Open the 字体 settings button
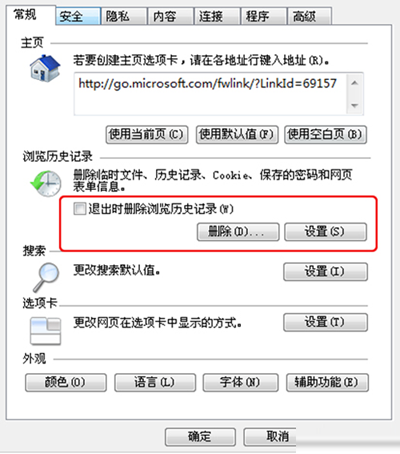This screenshot has height=454, width=400. pyautogui.click(x=241, y=382)
